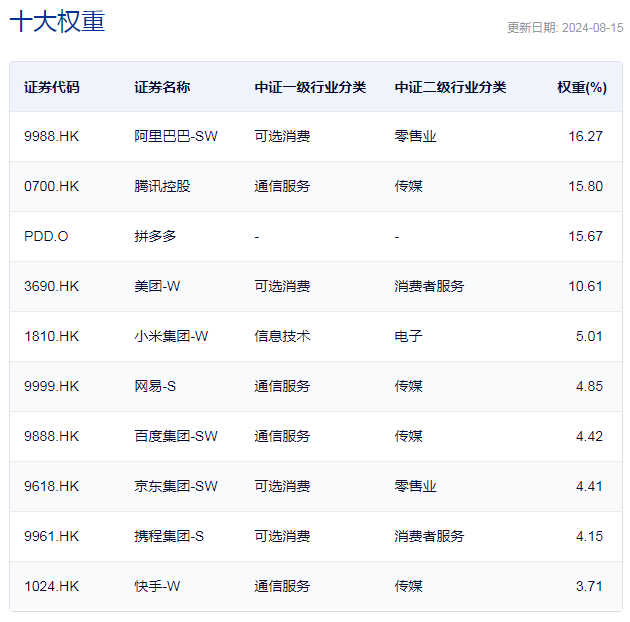This screenshot has height=622, width=630.
Task: Select the code 9961.HK
Action: tap(51, 536)
